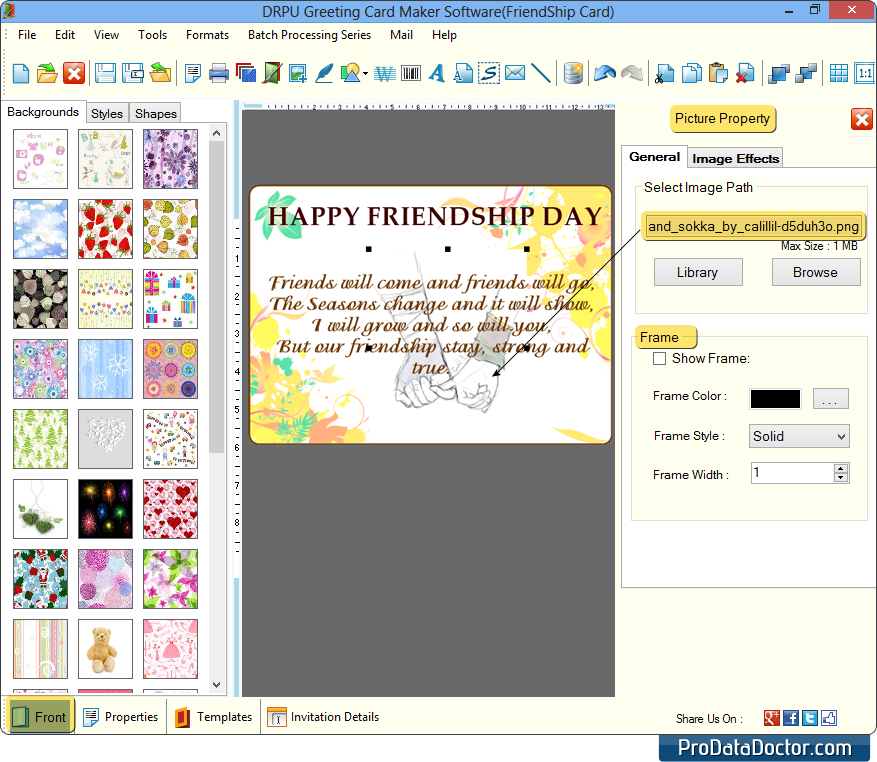Select the text tool (blue A)

[x=436, y=72]
